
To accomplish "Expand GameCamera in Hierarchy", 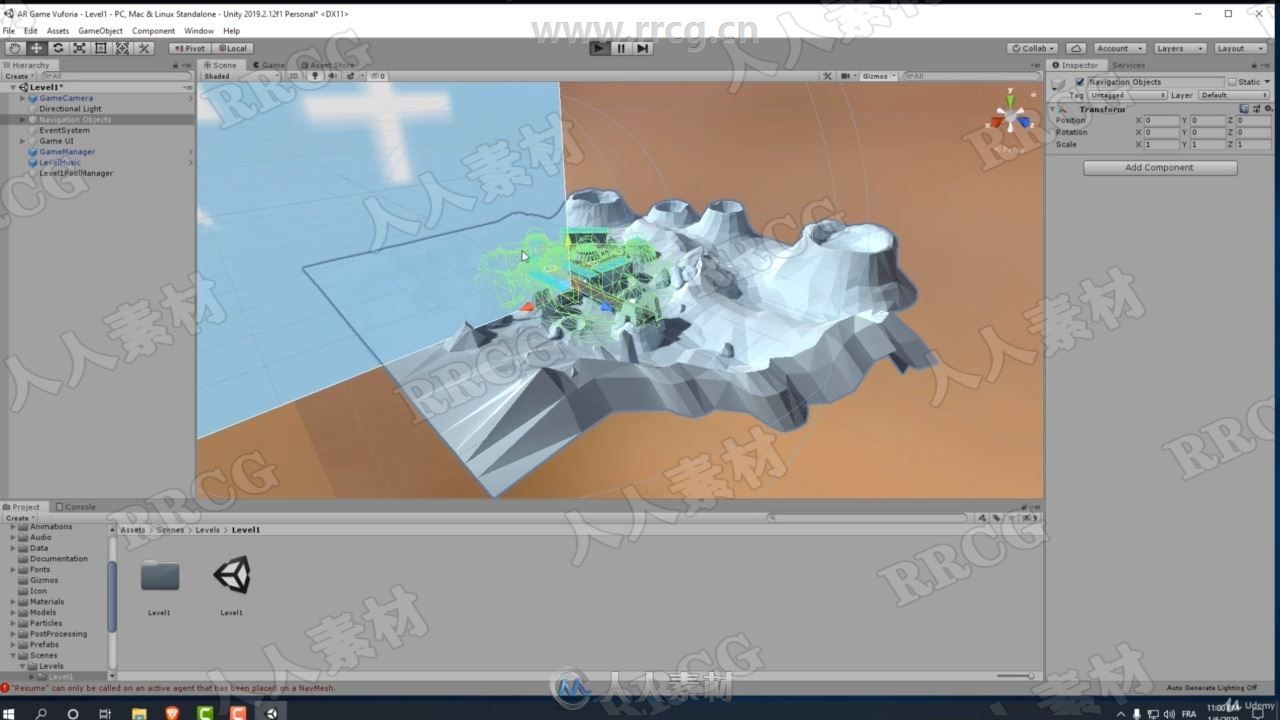I will (22, 98).
